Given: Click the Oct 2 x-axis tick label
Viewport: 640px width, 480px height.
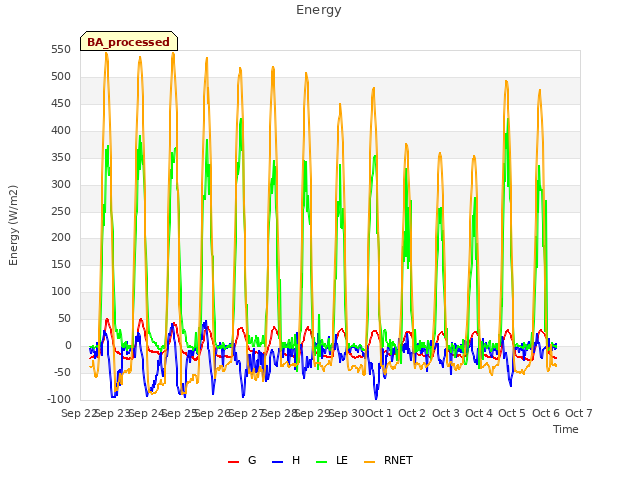Looking at the screenshot, I should [x=412, y=413].
